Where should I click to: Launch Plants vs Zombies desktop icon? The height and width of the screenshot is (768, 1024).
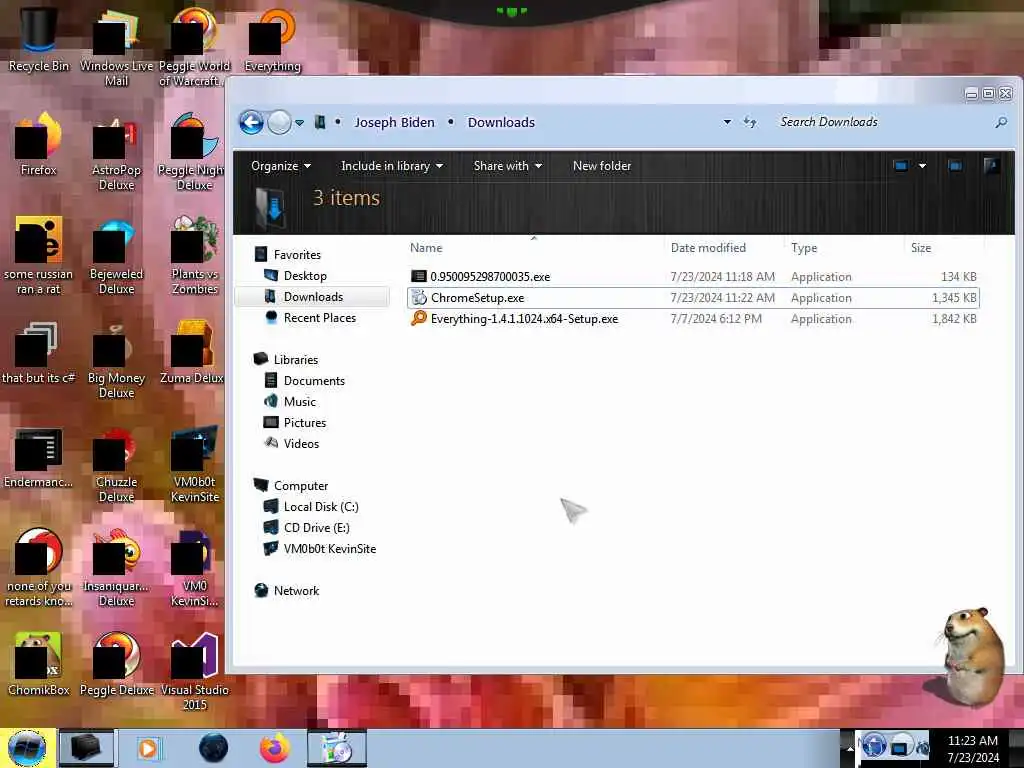click(195, 256)
